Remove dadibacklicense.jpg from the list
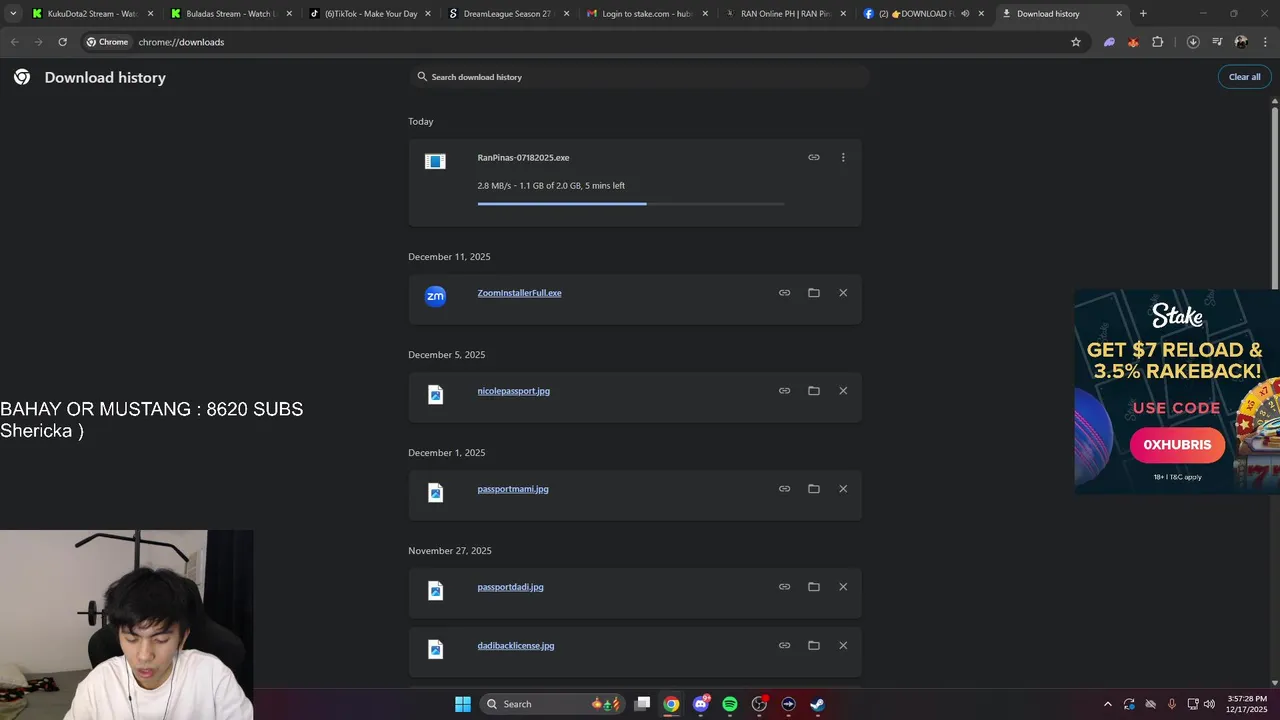This screenshot has width=1280, height=720. (x=843, y=645)
